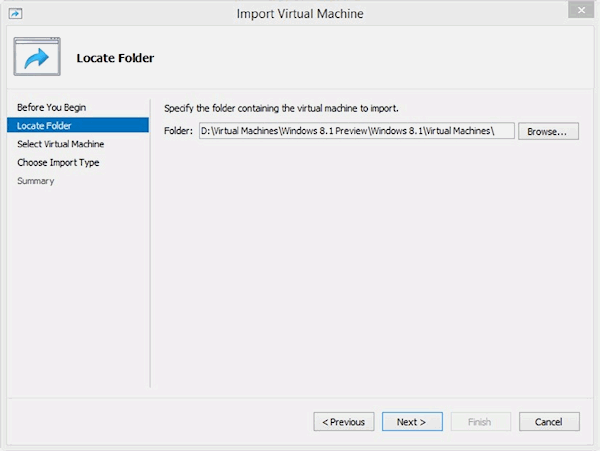The height and width of the screenshot is (451, 600).
Task: Click the "Folder:" field label
Action: (177, 132)
